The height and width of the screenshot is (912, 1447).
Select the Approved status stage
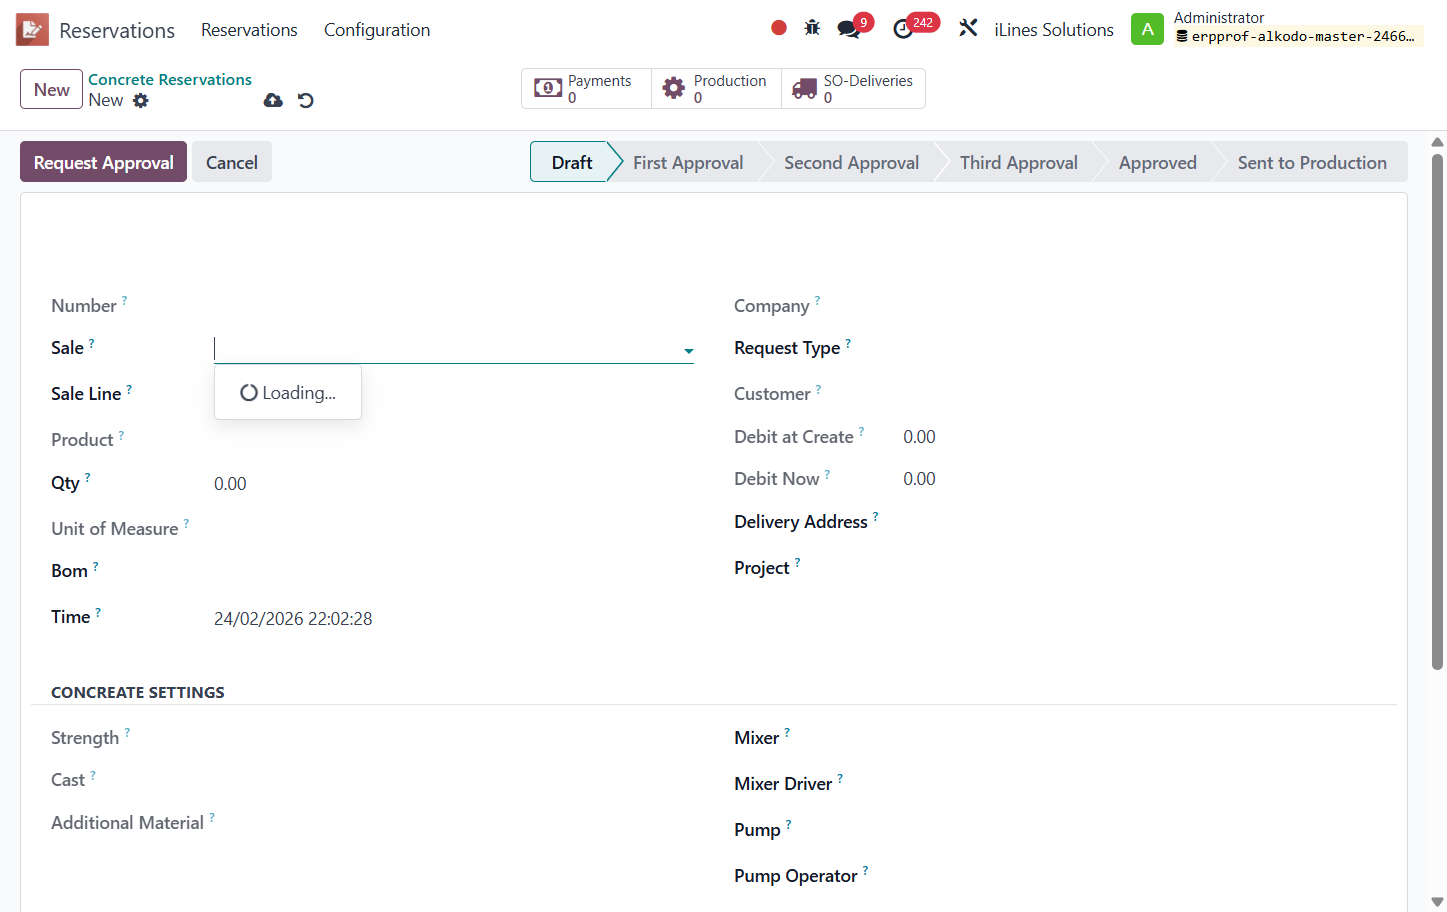pyautogui.click(x=1158, y=162)
